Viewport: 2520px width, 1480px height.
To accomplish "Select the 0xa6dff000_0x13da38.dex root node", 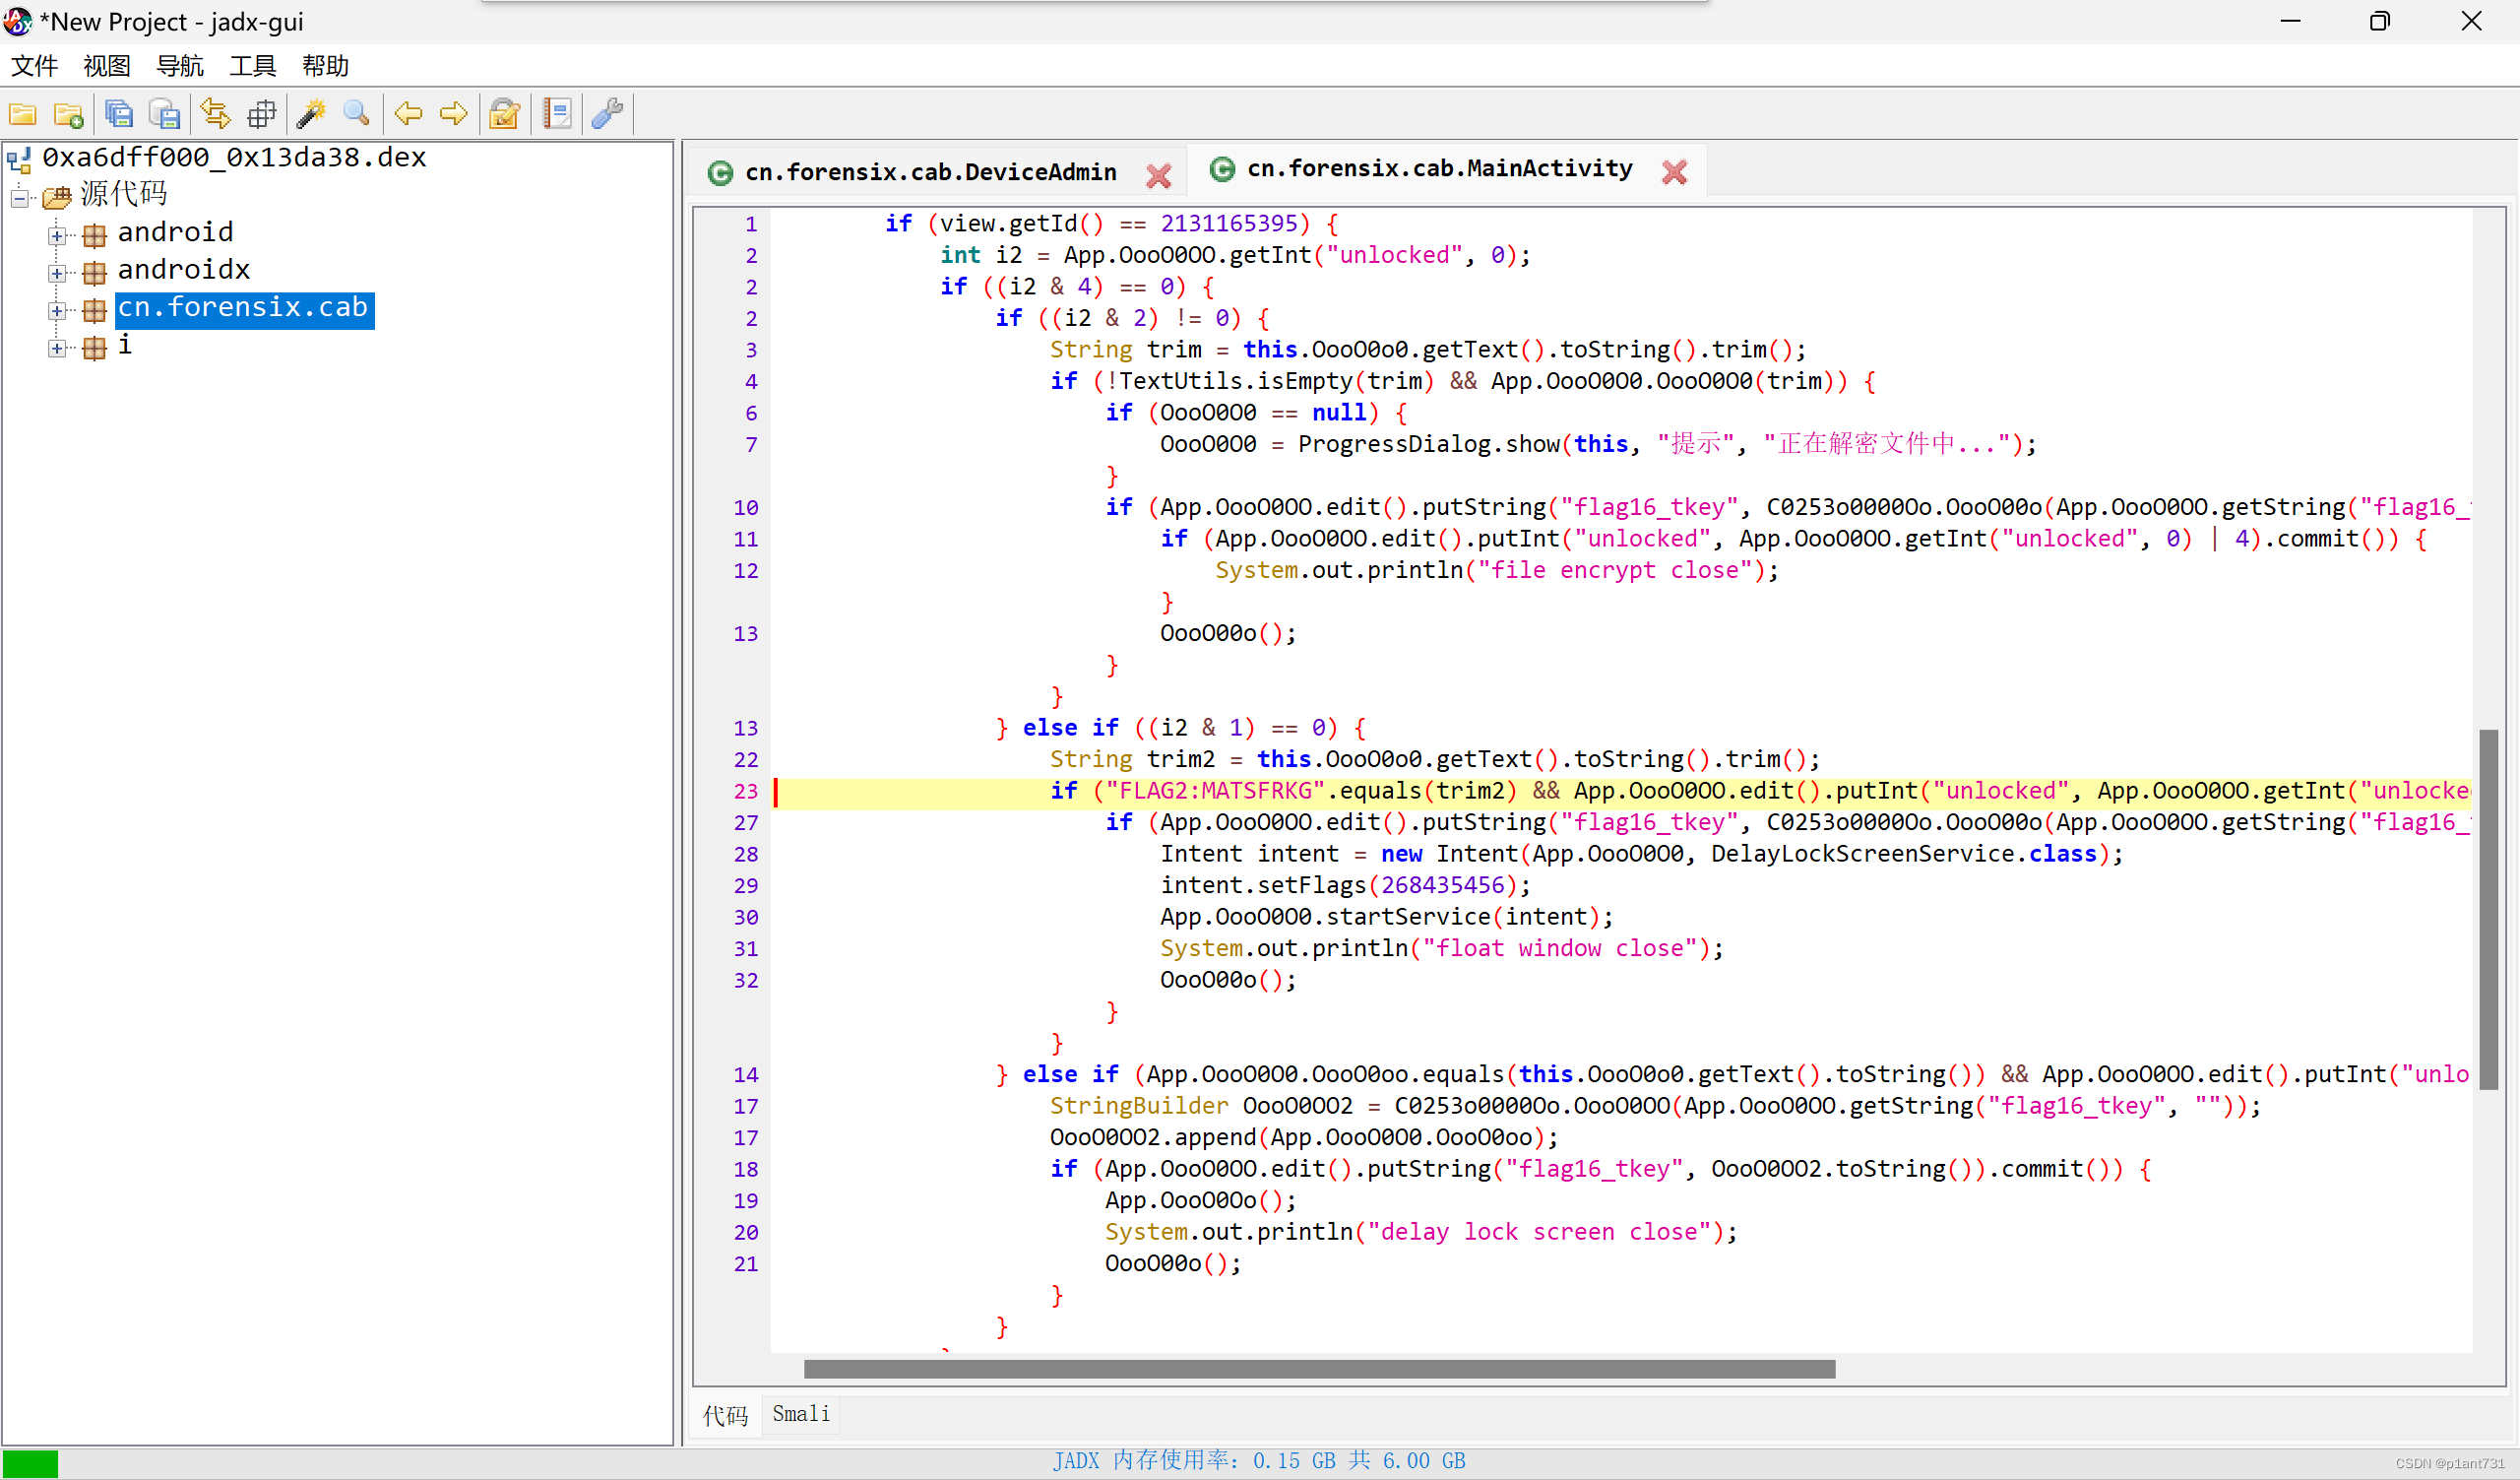I will point(234,157).
